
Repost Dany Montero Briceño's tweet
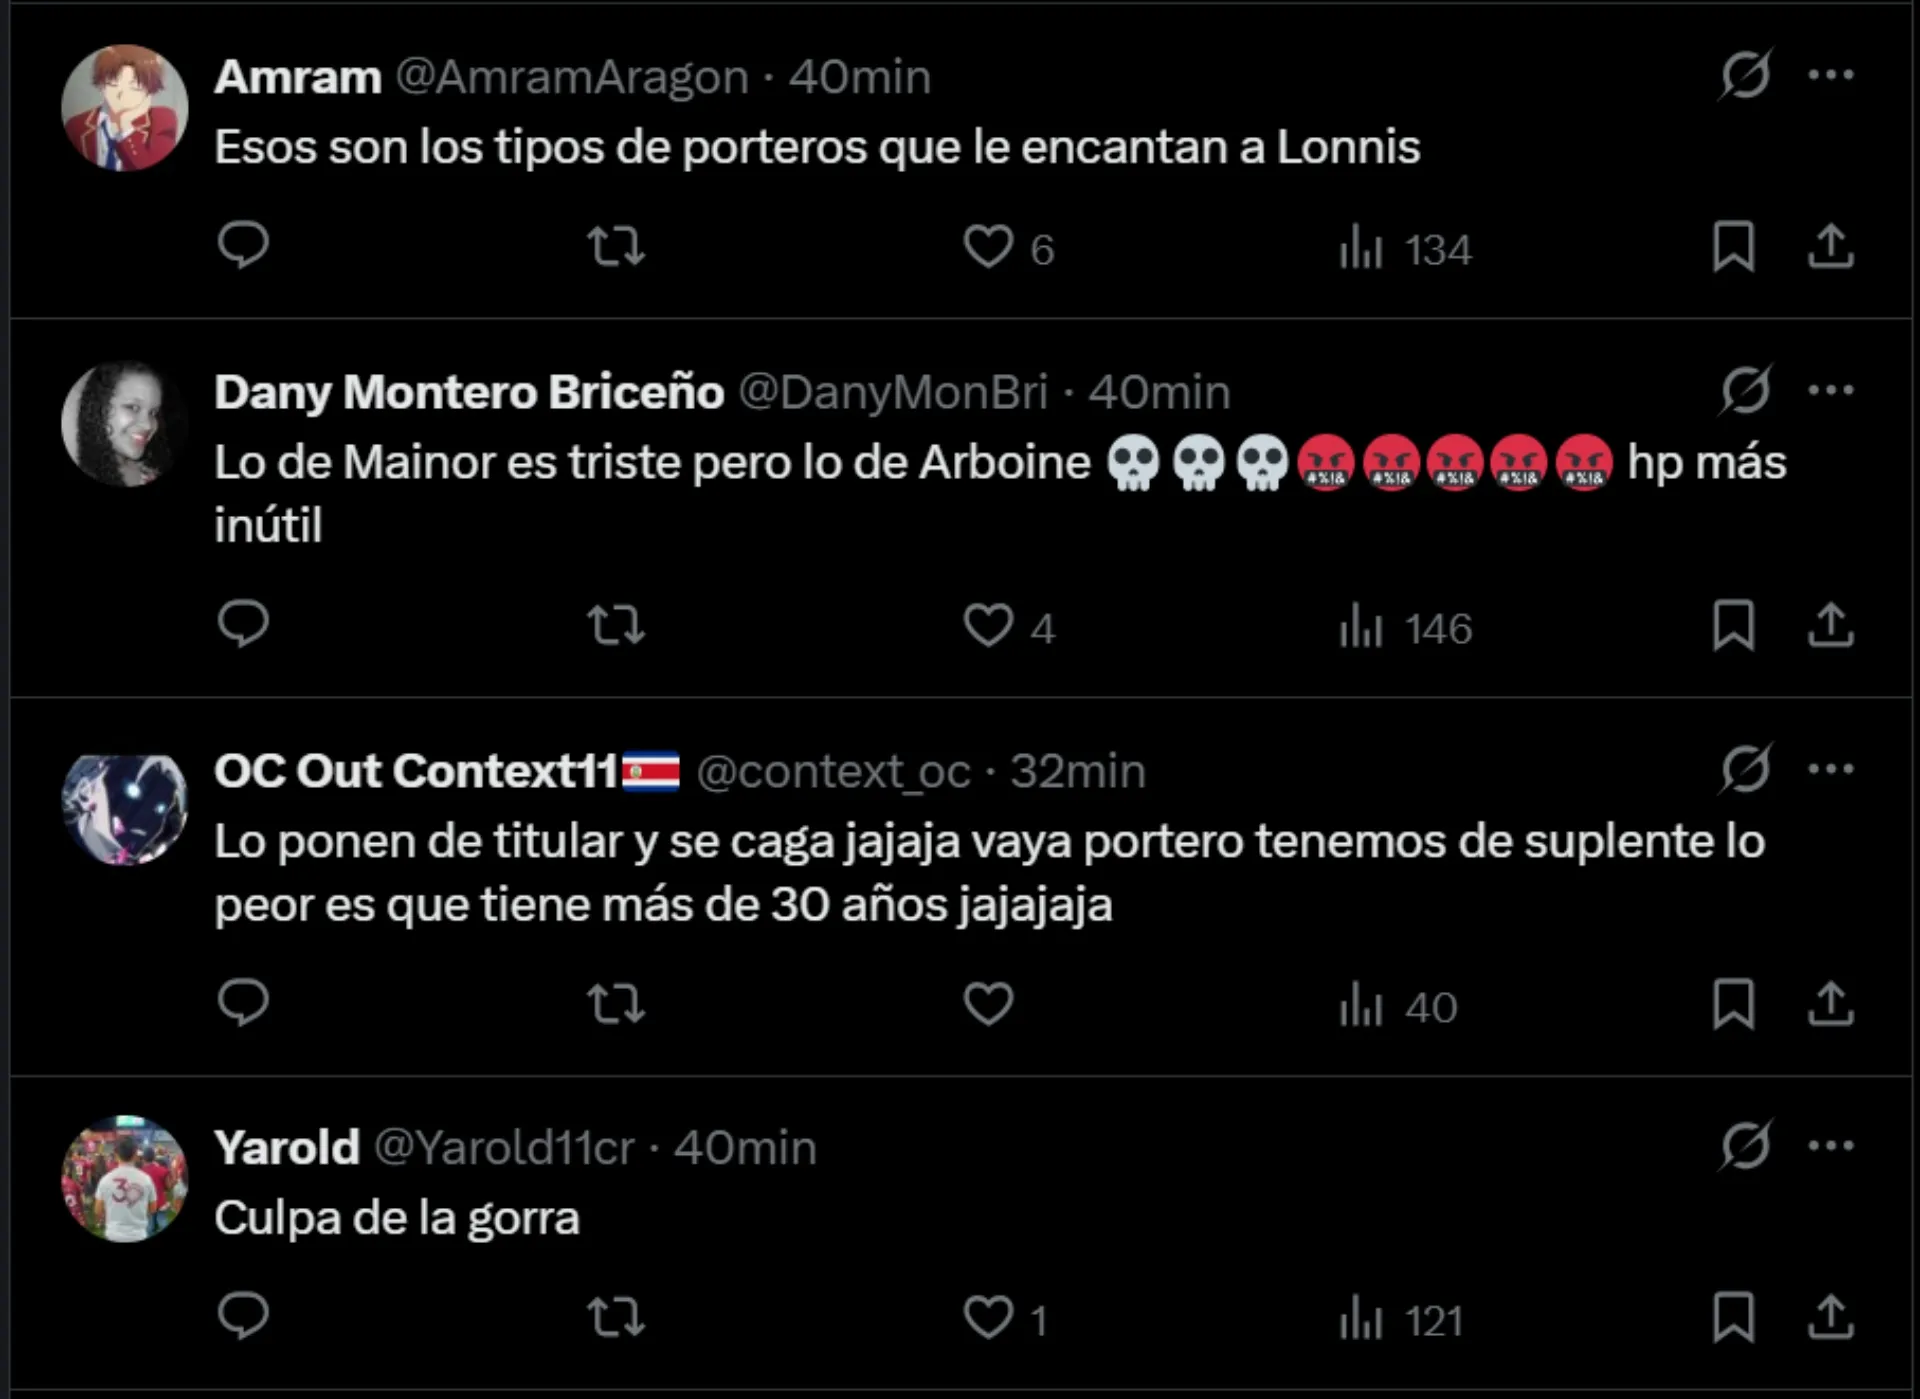[x=615, y=625]
